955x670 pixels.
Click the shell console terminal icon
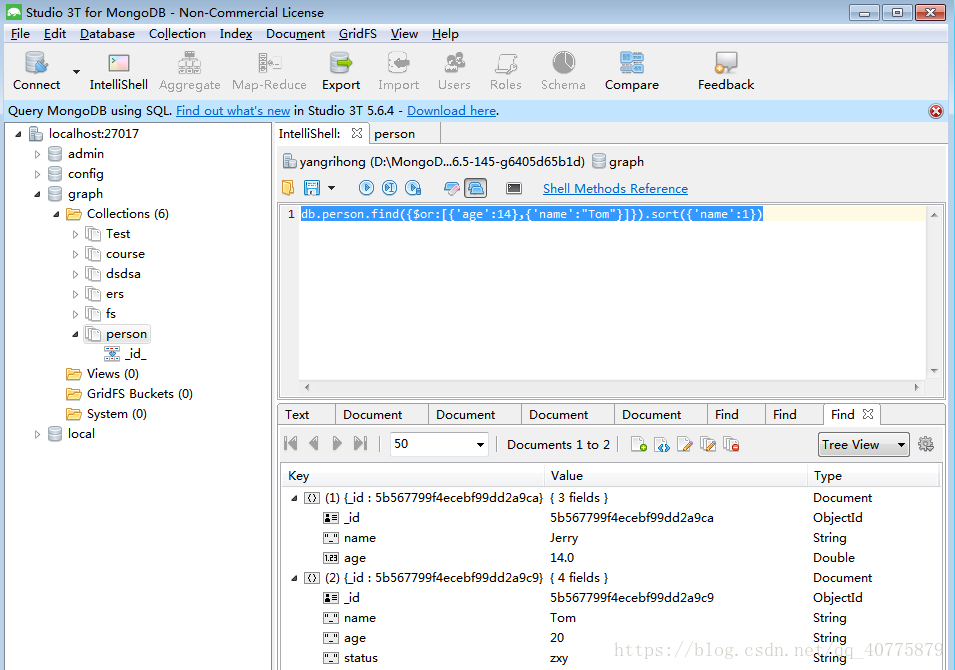pyautogui.click(x=514, y=188)
